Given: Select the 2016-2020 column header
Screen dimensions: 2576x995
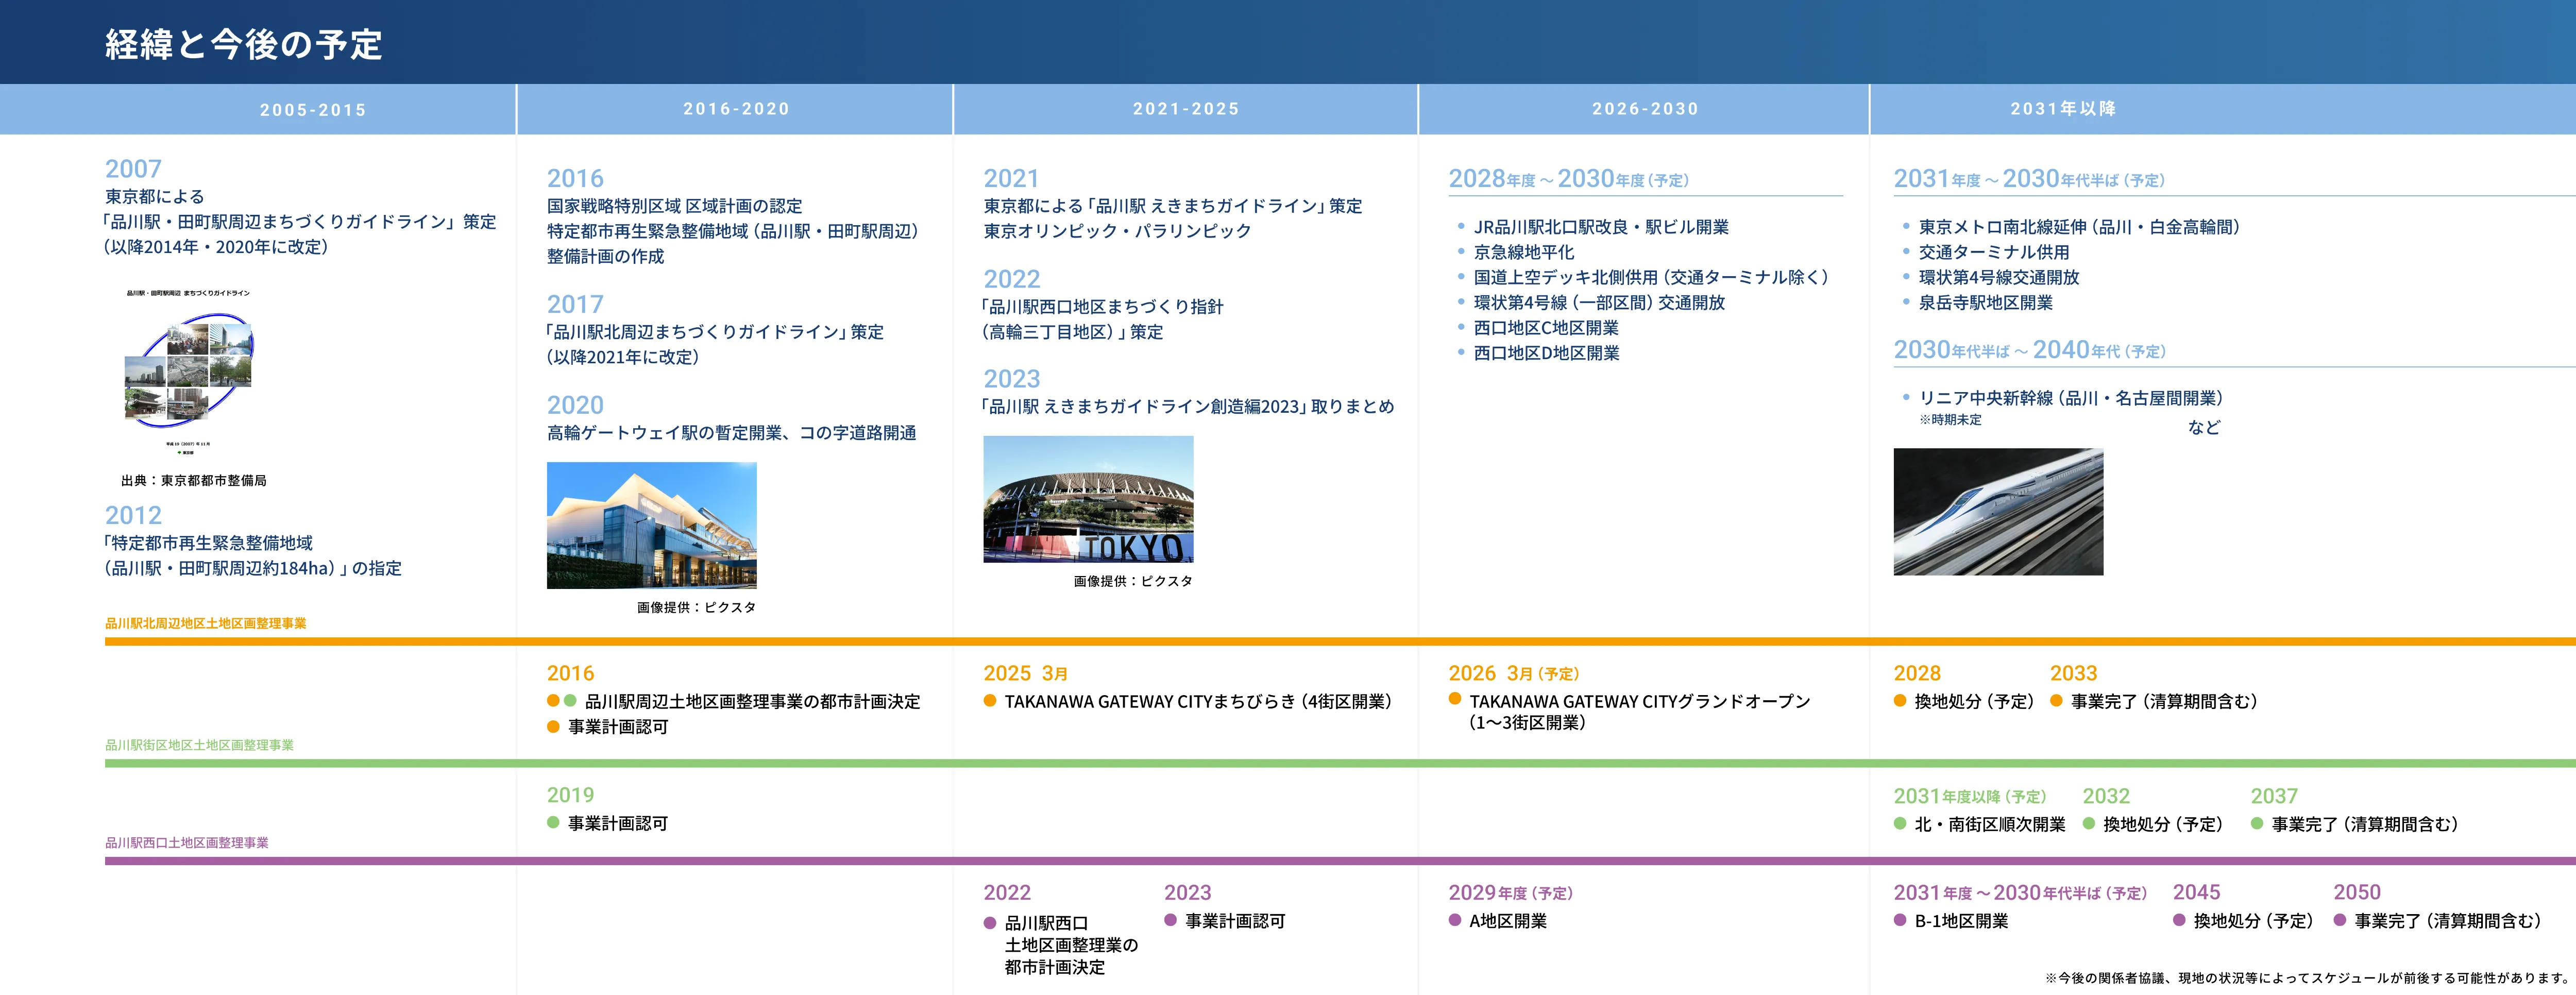Looking at the screenshot, I should click(736, 109).
